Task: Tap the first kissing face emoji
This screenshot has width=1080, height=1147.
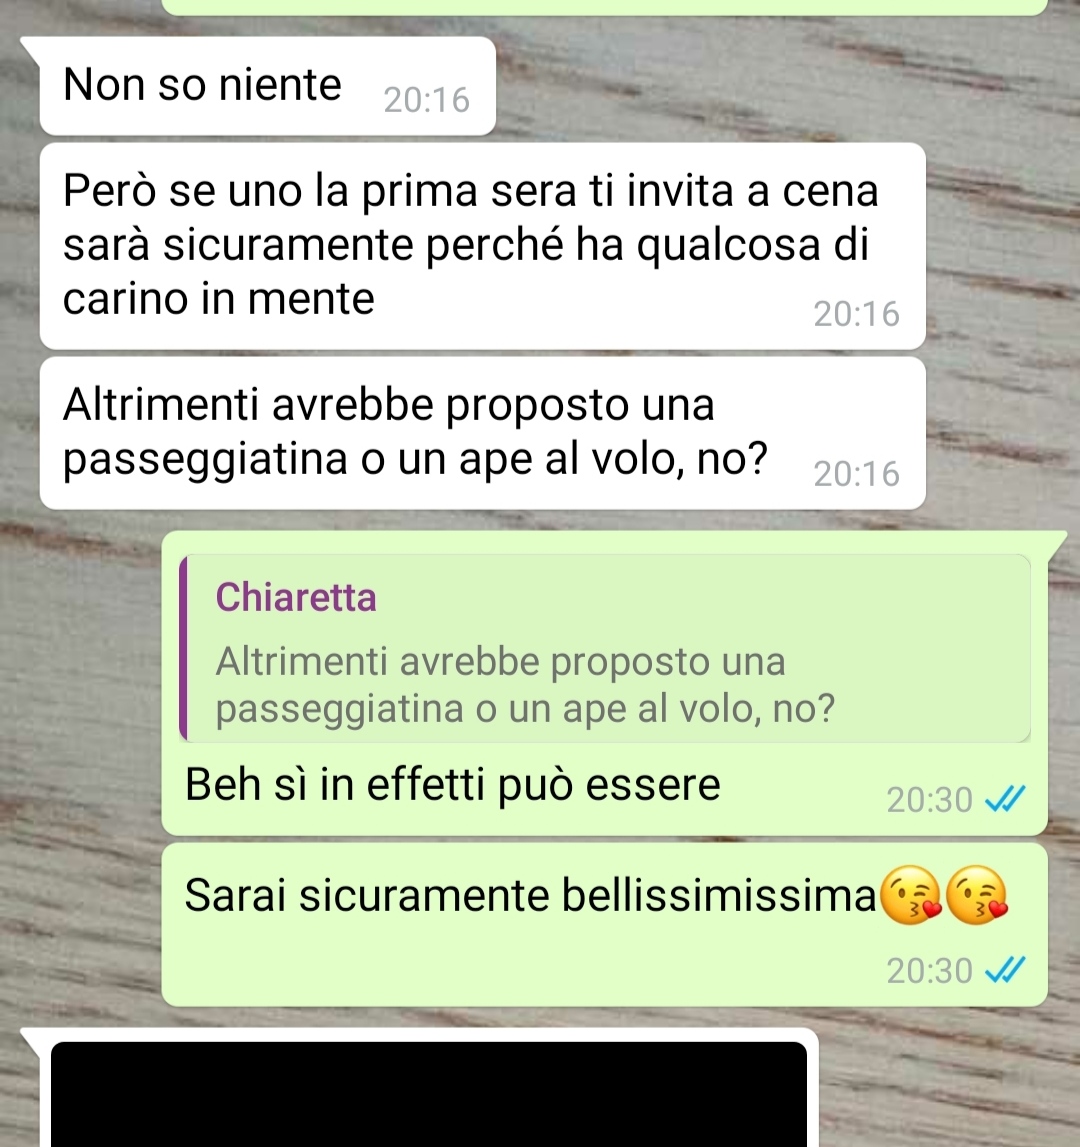Action: pyautogui.click(x=910, y=895)
